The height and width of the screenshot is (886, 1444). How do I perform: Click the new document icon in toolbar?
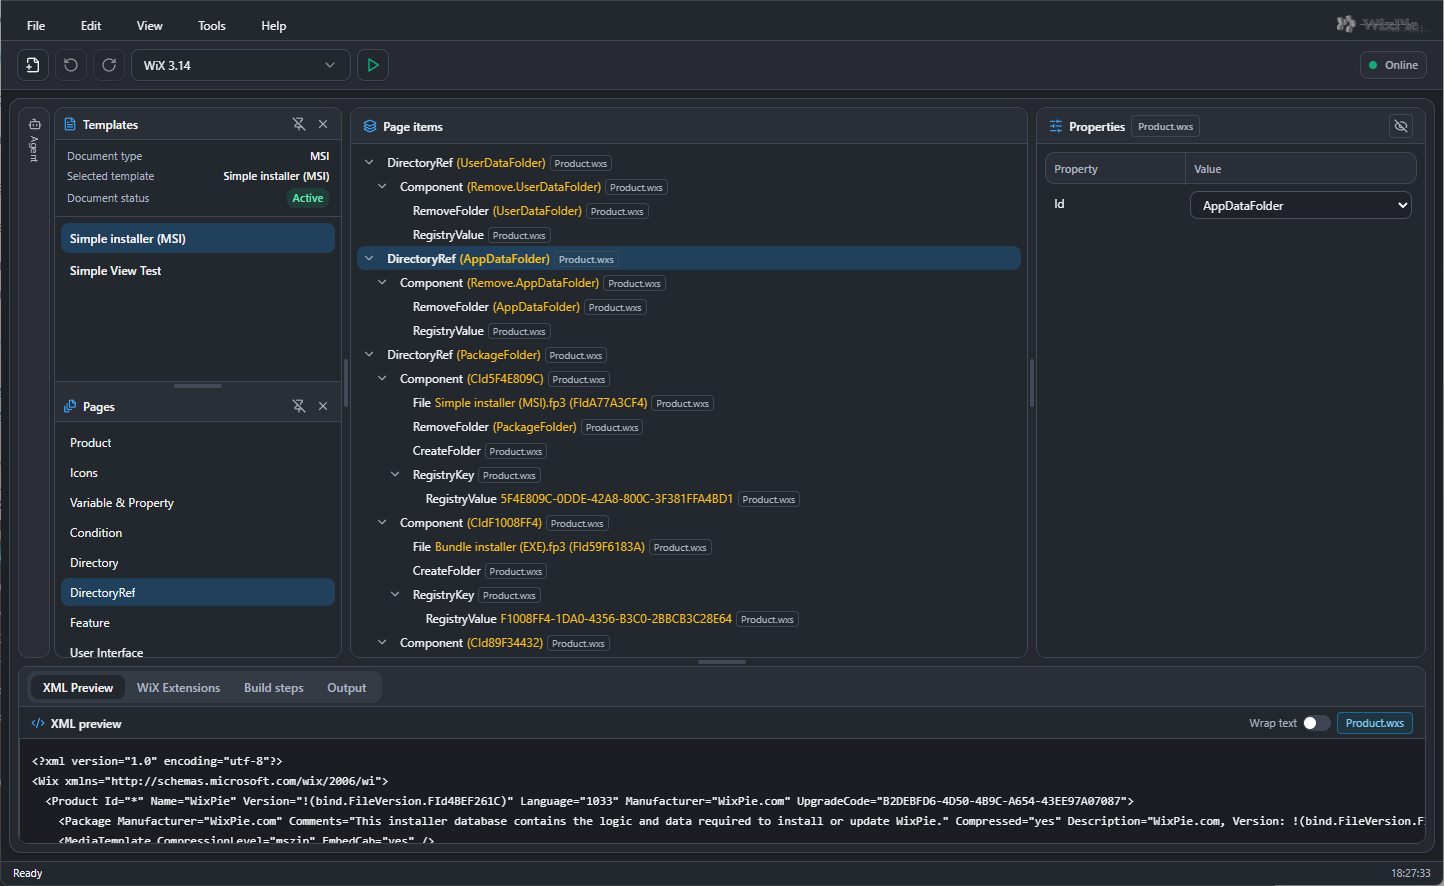click(x=32, y=65)
